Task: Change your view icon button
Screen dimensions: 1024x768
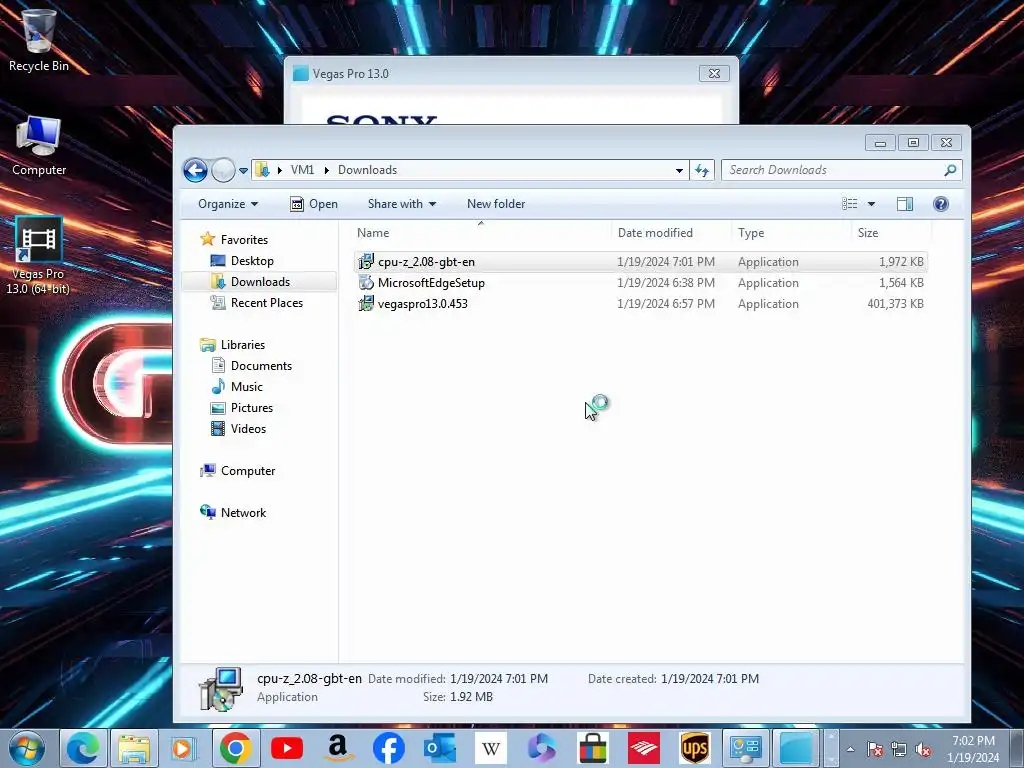Action: (x=850, y=204)
